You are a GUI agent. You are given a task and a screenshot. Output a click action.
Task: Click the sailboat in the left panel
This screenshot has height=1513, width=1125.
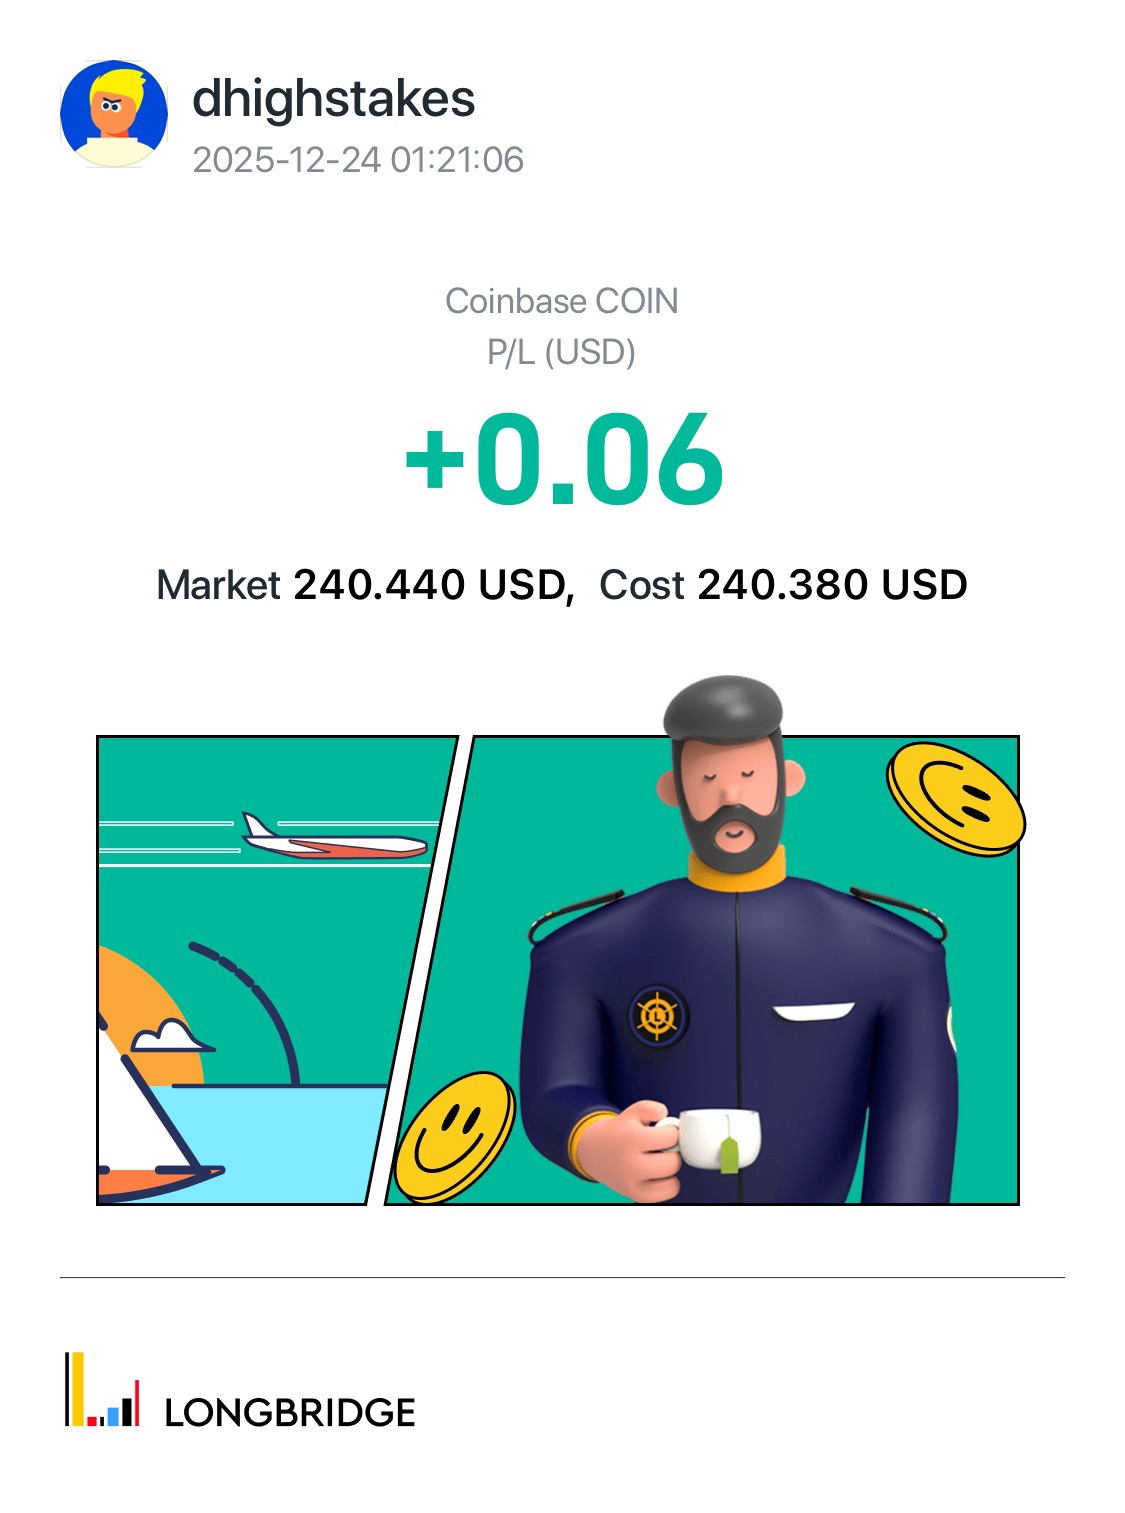pos(155,1110)
